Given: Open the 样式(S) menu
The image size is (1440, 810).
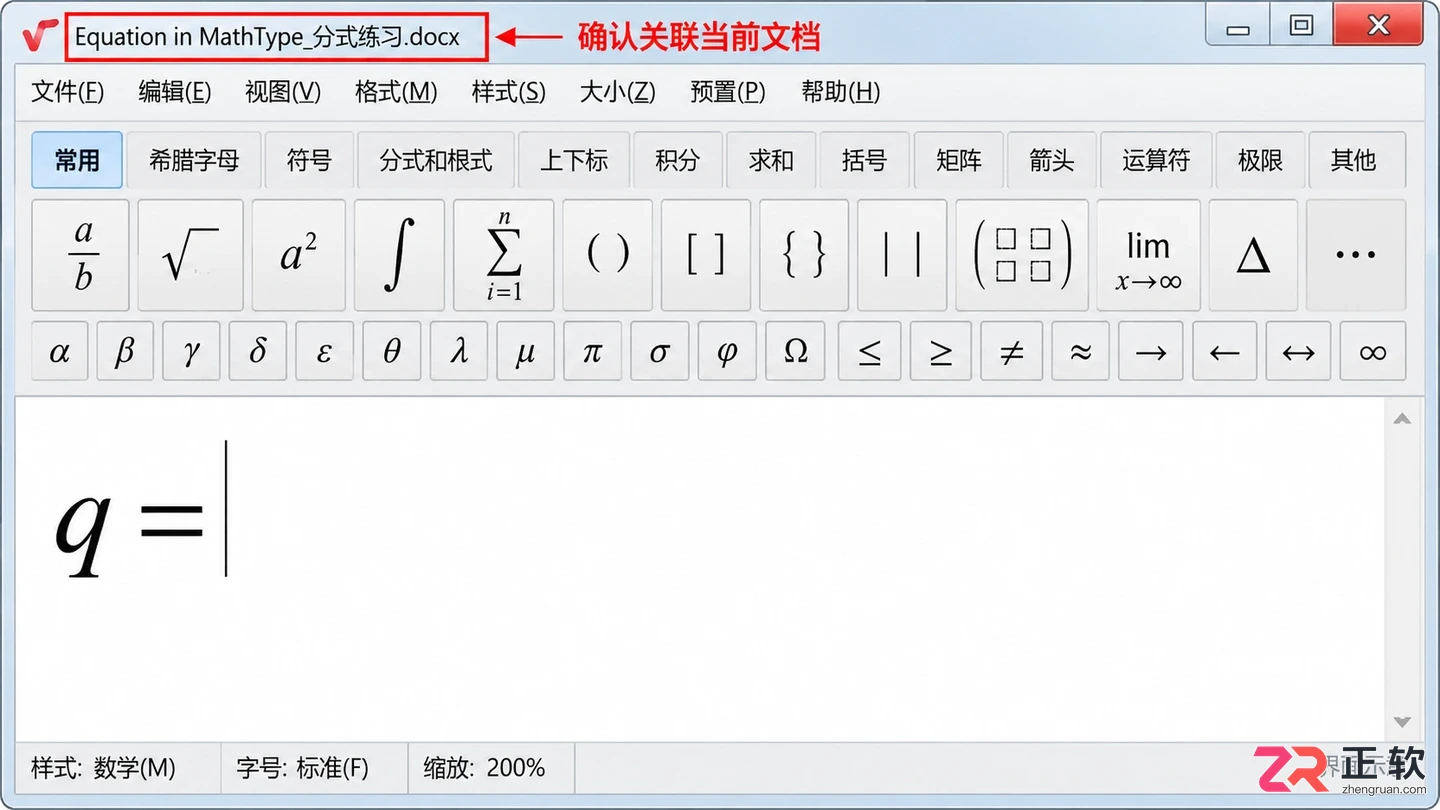Looking at the screenshot, I should click(508, 92).
